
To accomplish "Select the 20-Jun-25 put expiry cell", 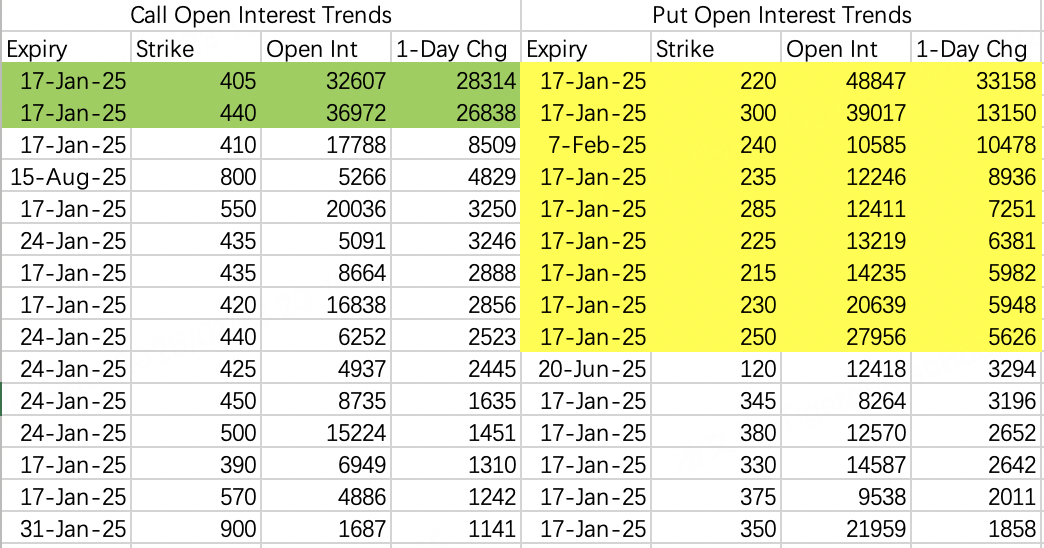I will click(586, 368).
